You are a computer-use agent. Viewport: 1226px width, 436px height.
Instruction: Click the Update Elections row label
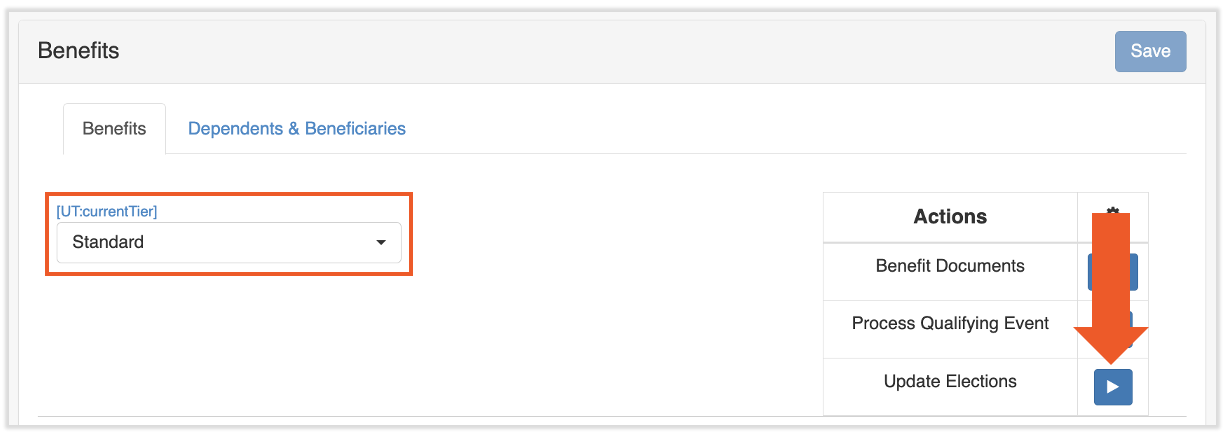click(x=950, y=381)
